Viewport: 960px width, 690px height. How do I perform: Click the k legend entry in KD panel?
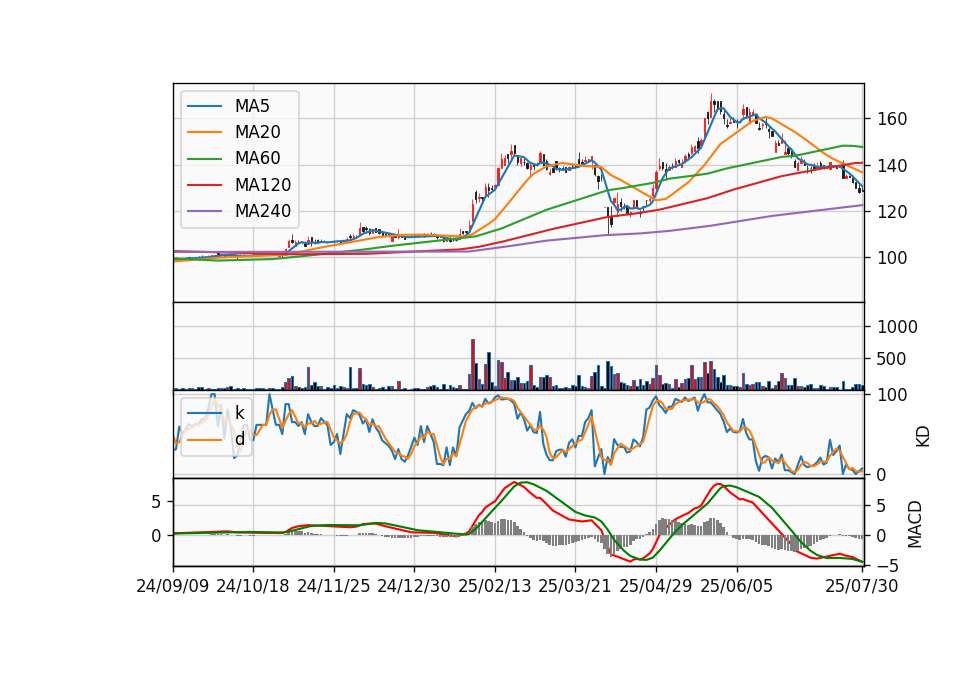(x=216, y=413)
